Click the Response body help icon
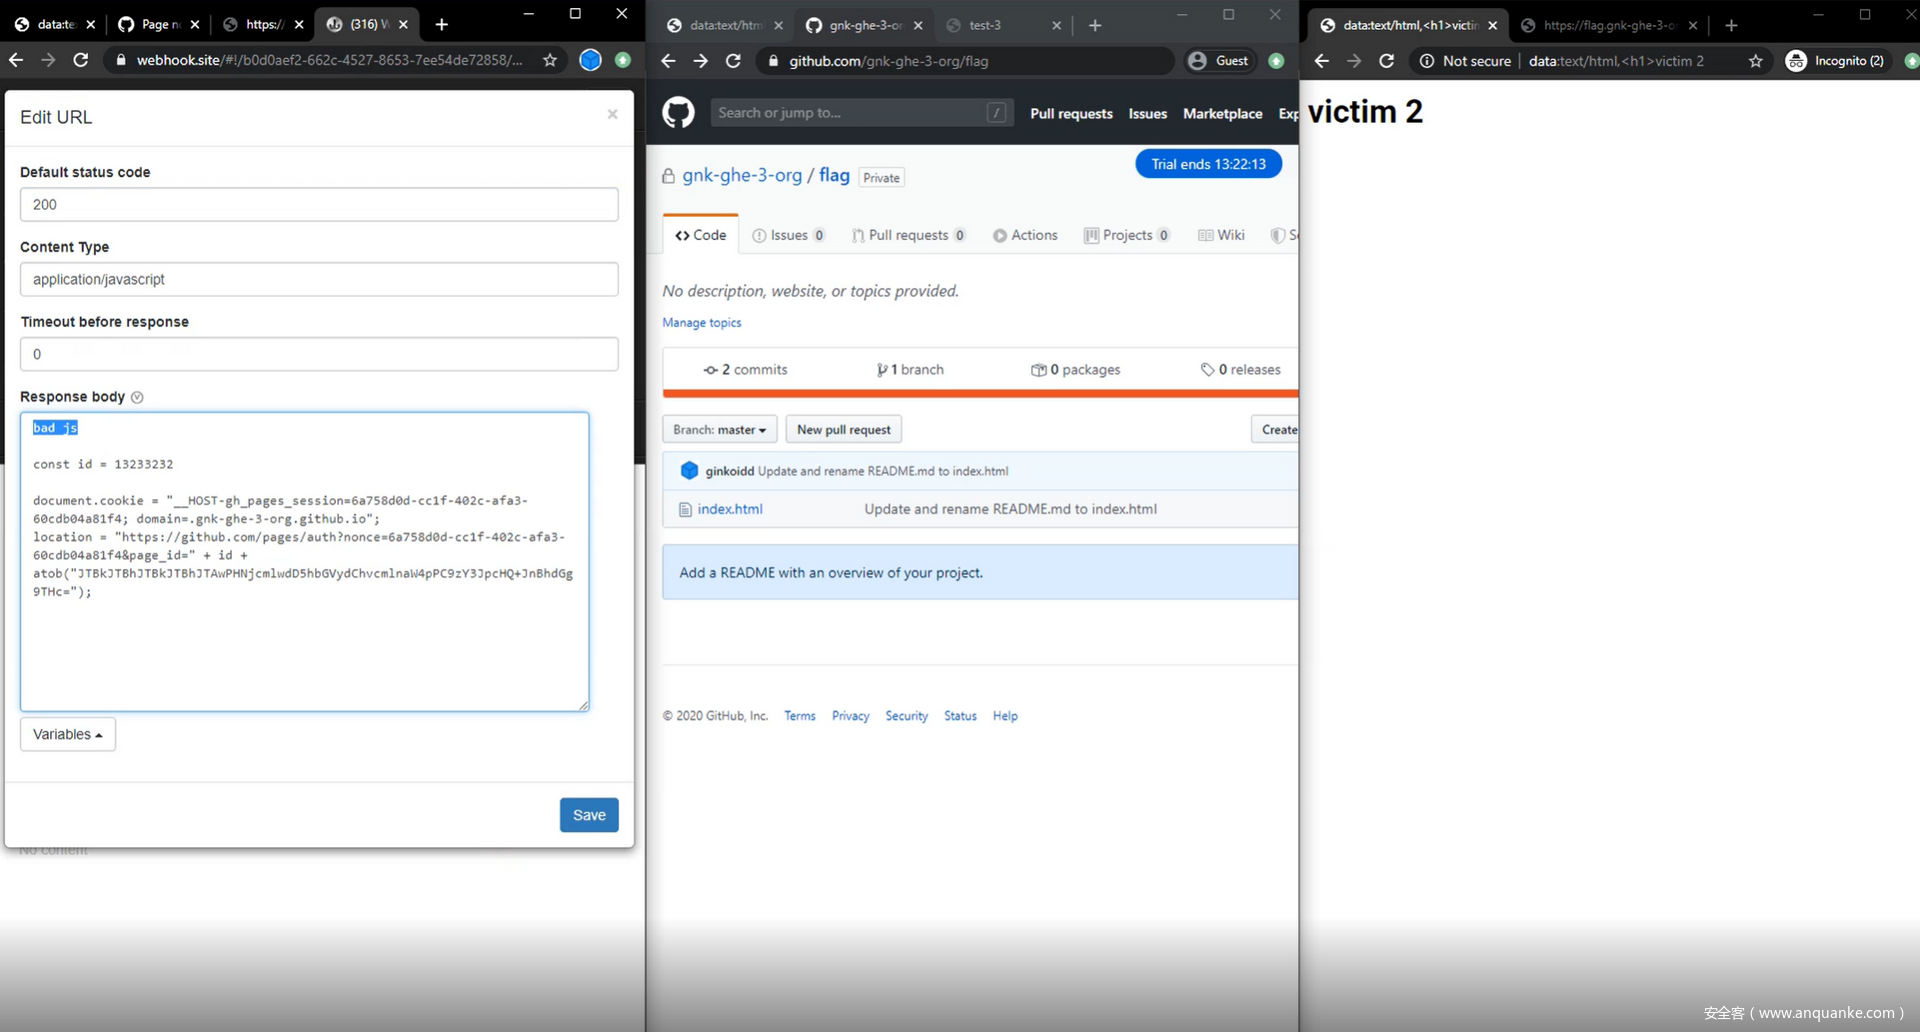 tap(137, 397)
